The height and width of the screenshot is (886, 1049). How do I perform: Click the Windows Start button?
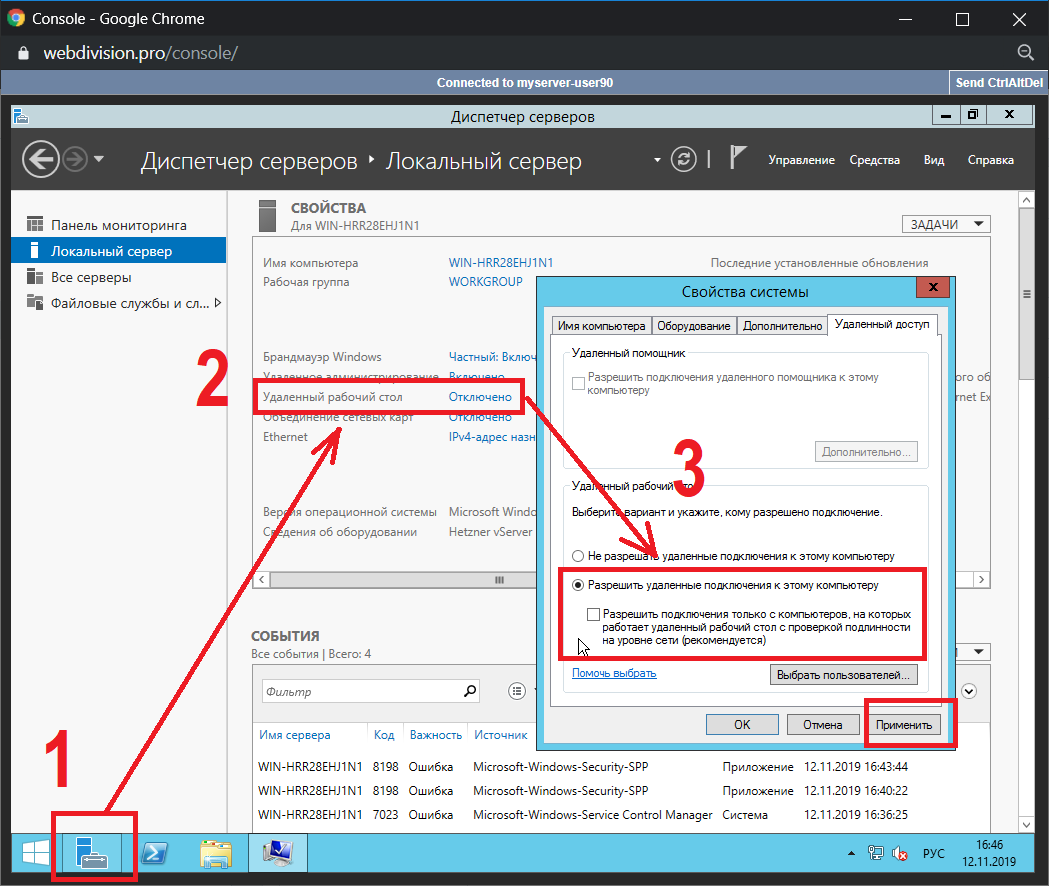point(36,852)
